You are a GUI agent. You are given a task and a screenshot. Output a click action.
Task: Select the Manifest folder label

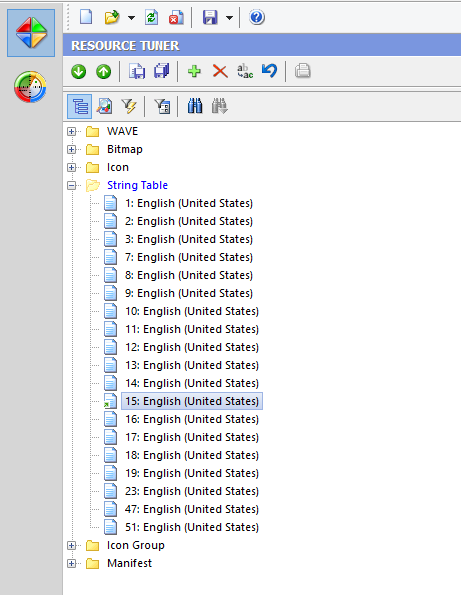(x=129, y=563)
